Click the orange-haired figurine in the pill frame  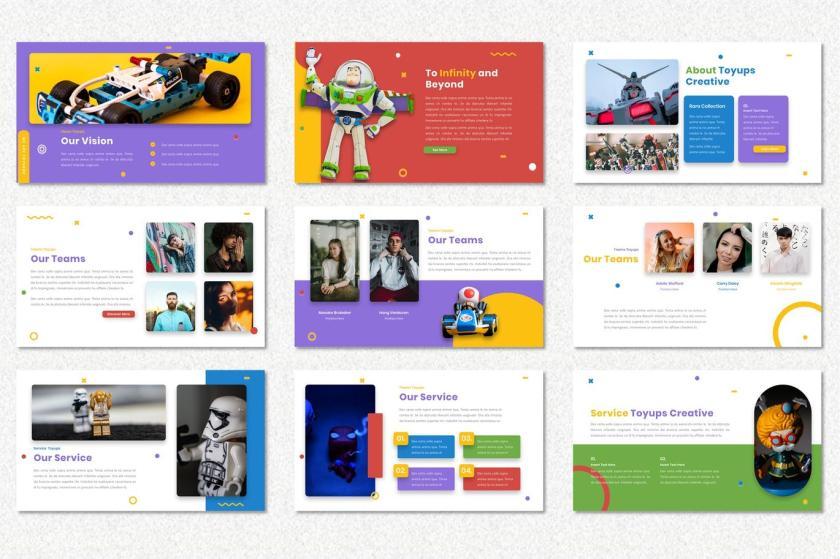click(783, 438)
